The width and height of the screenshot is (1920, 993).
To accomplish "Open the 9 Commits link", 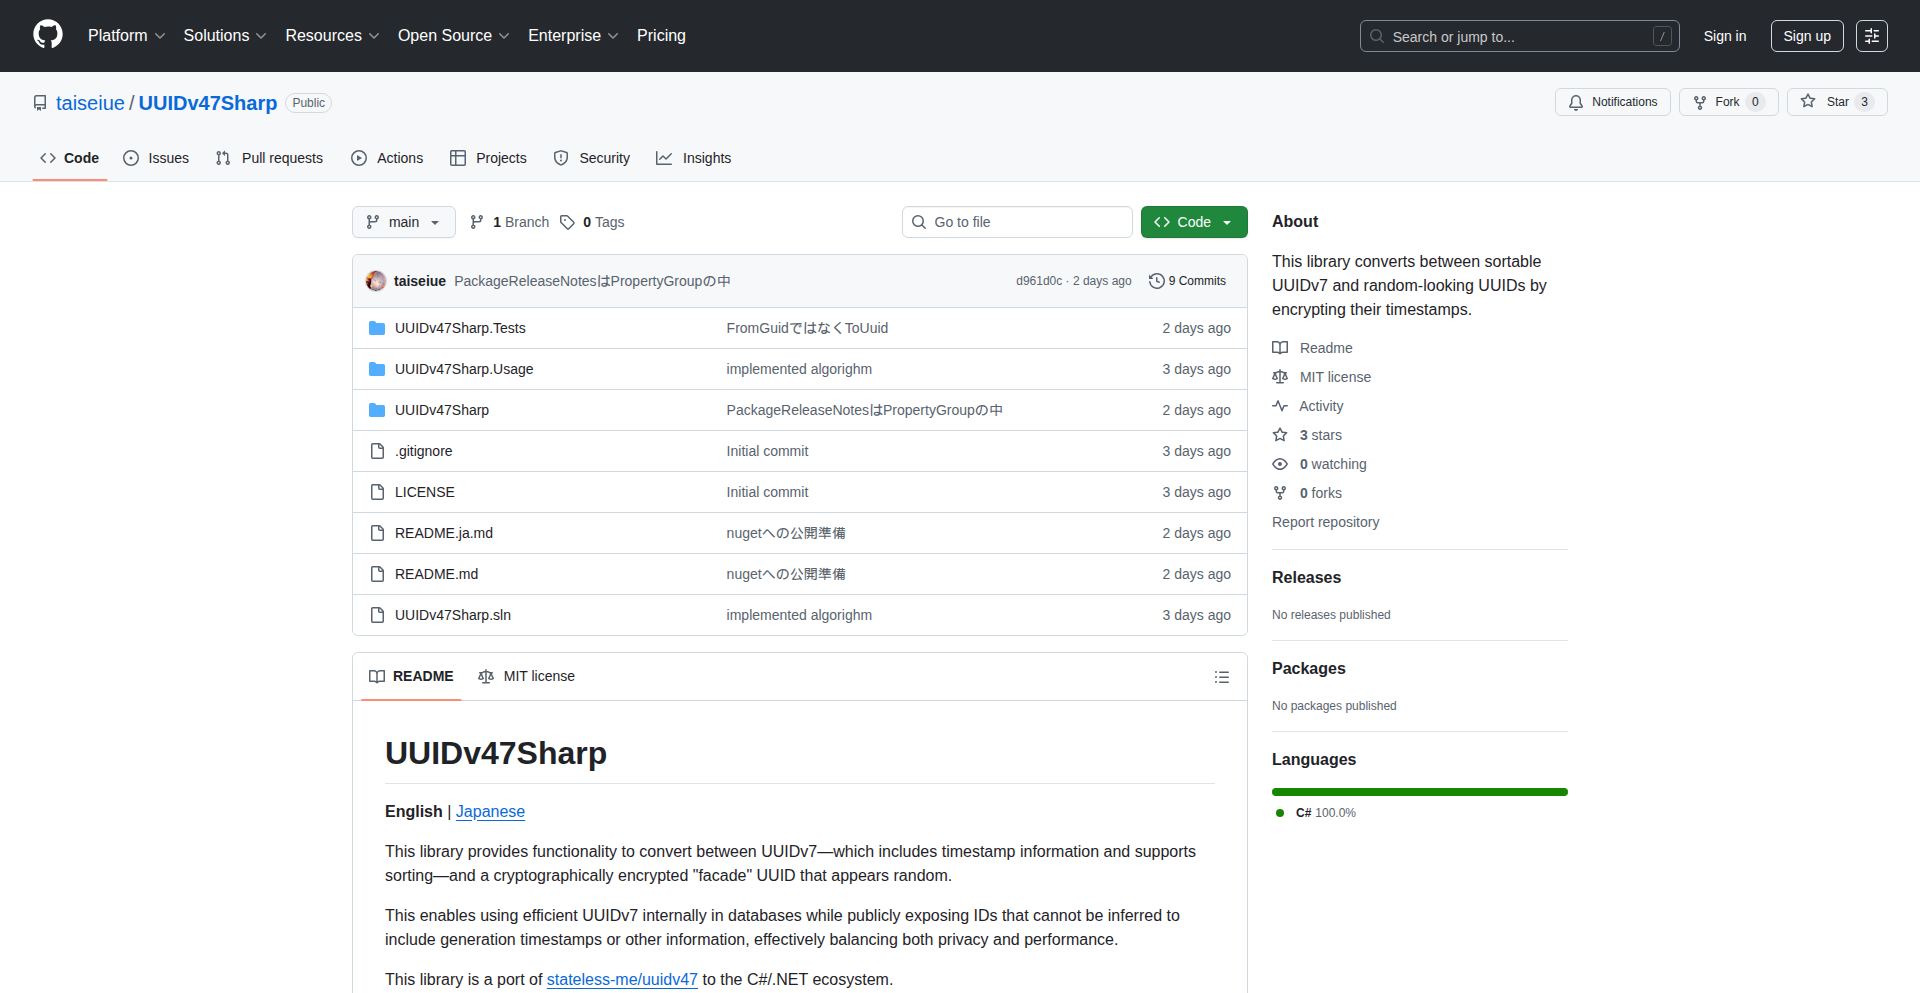I will (1188, 281).
